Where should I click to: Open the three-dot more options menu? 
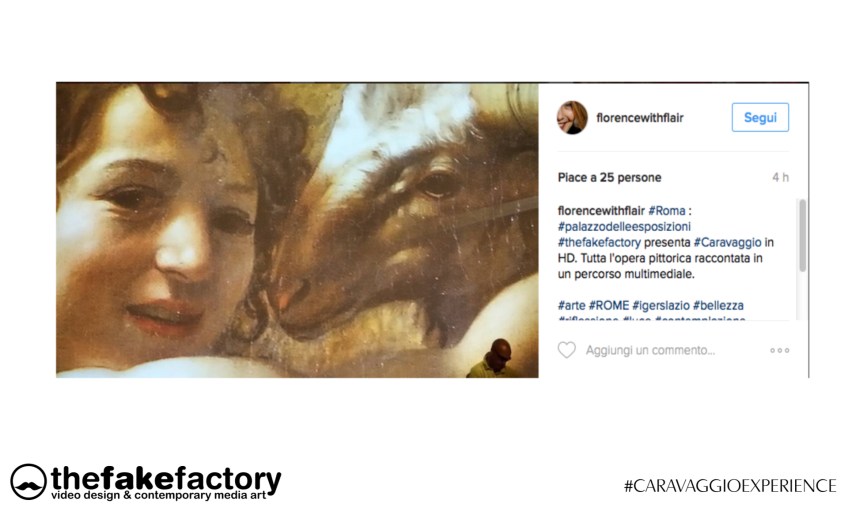click(779, 351)
